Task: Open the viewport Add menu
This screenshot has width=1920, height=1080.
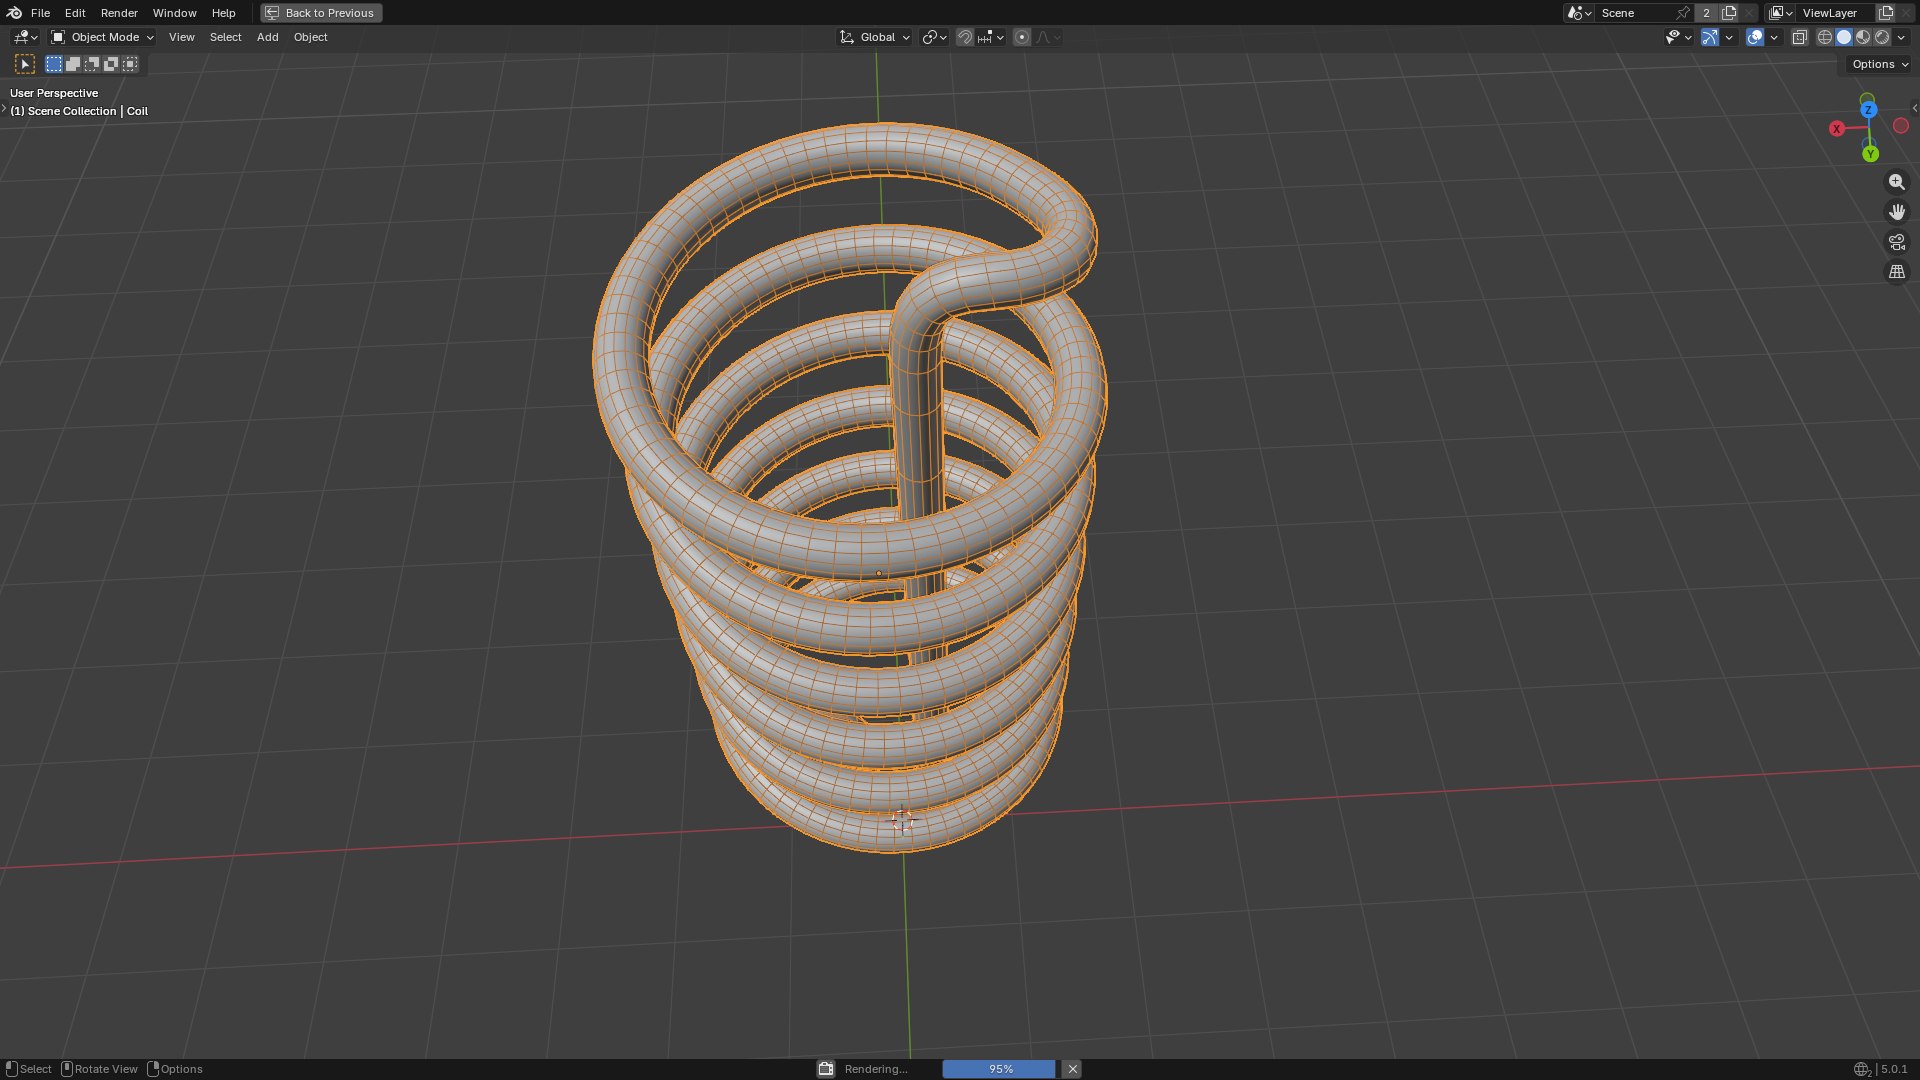Action: pyautogui.click(x=267, y=37)
